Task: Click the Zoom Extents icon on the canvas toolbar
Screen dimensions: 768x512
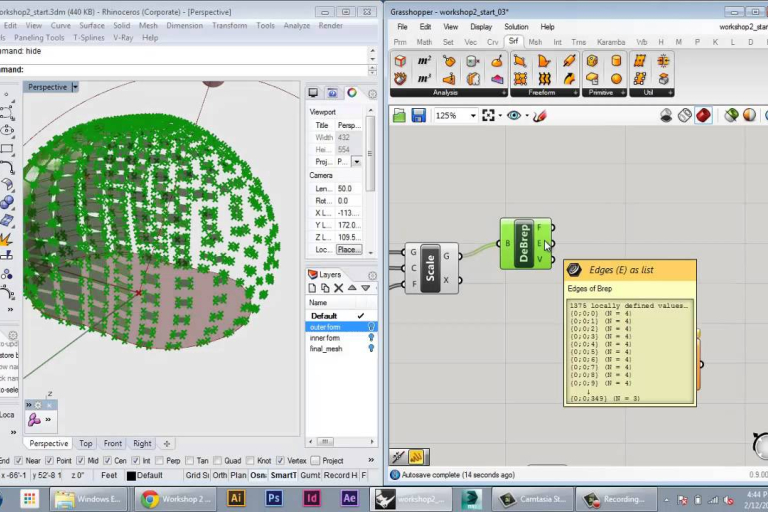Action: (x=488, y=116)
